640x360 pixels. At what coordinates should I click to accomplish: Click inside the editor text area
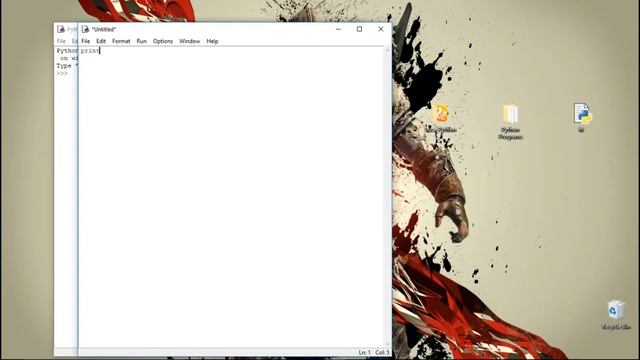click(x=231, y=197)
